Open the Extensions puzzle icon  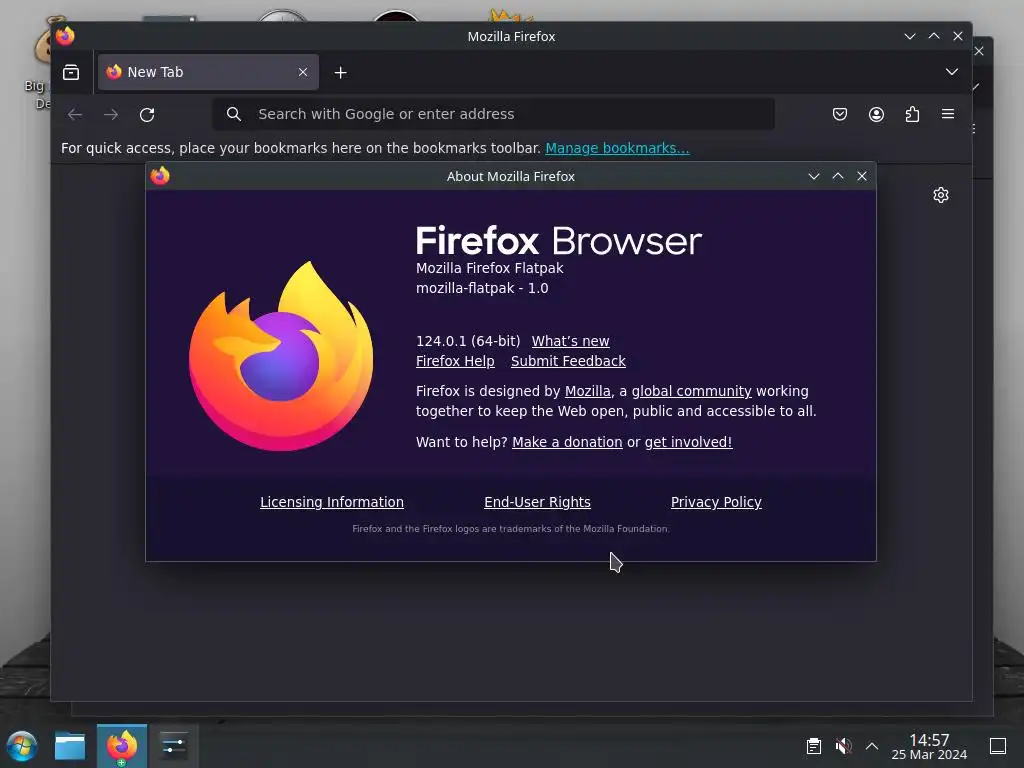[x=912, y=114]
